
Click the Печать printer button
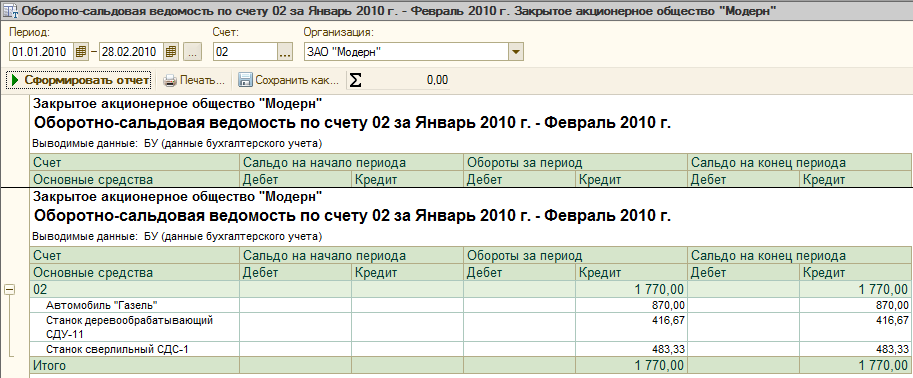click(x=194, y=80)
